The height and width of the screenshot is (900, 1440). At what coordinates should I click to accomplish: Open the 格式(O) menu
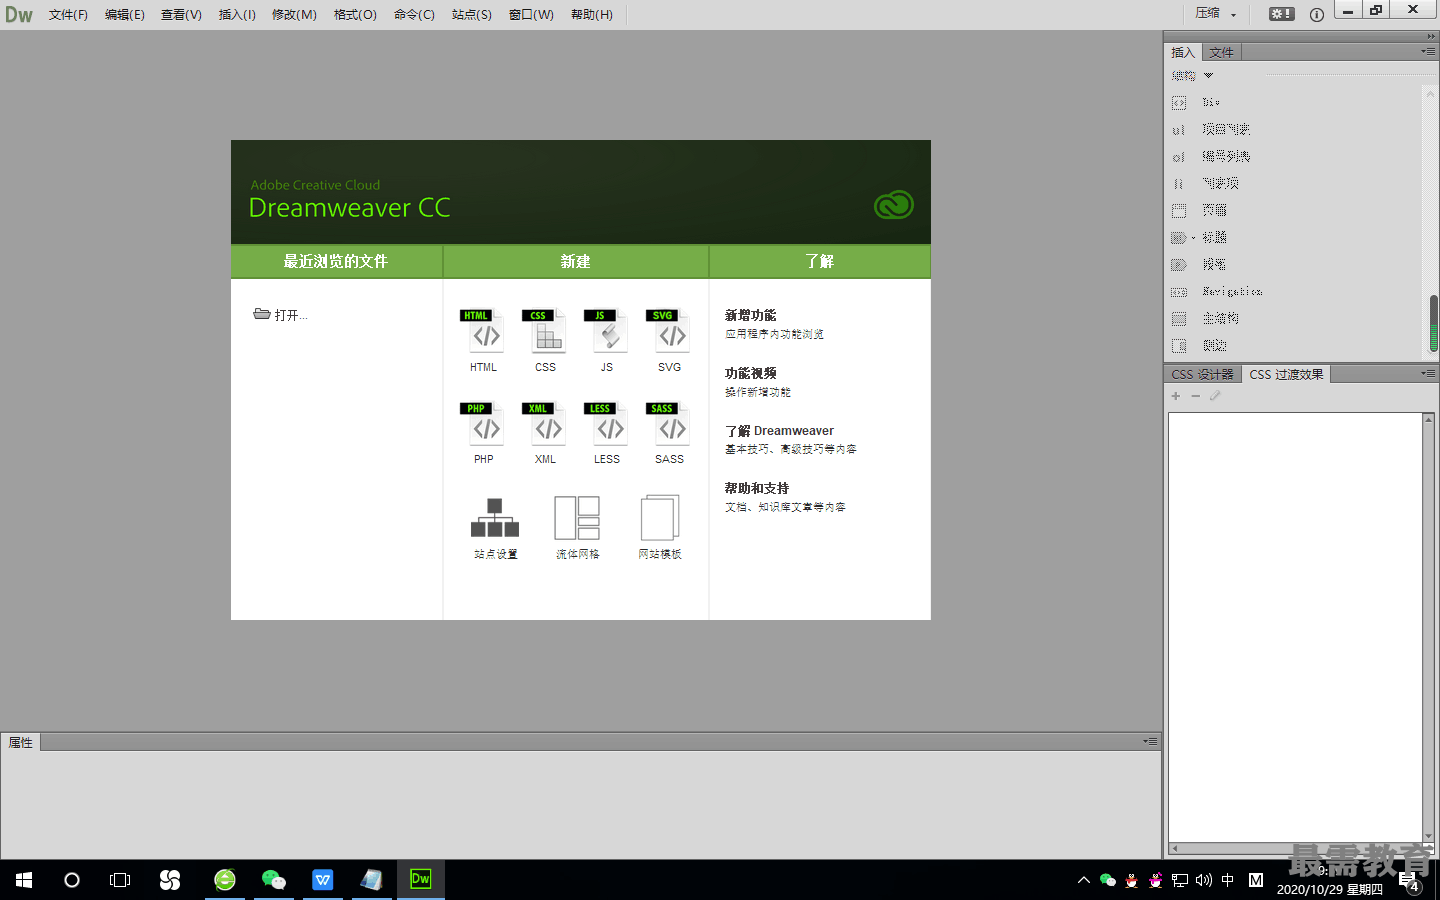point(355,14)
